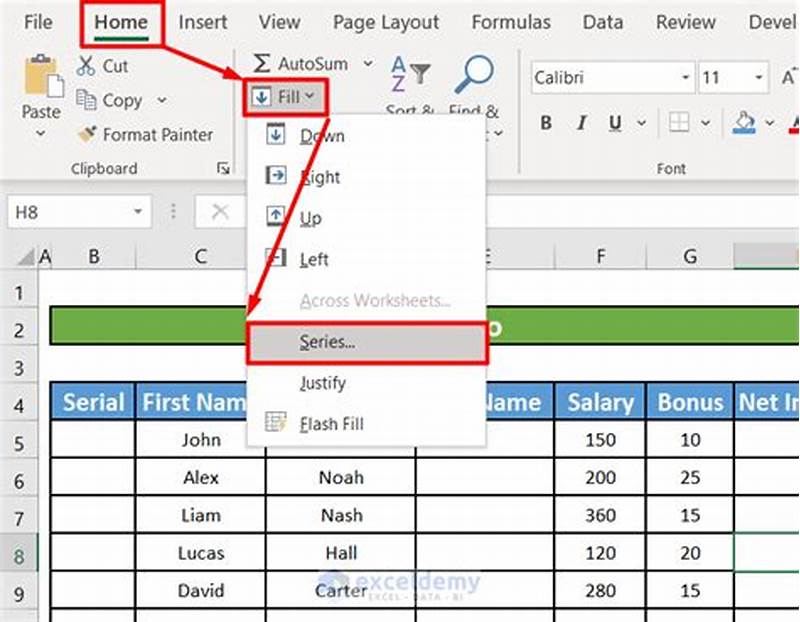Open the Page Layout tab
Image resolution: width=800 pixels, height=622 pixels.
[386, 22]
